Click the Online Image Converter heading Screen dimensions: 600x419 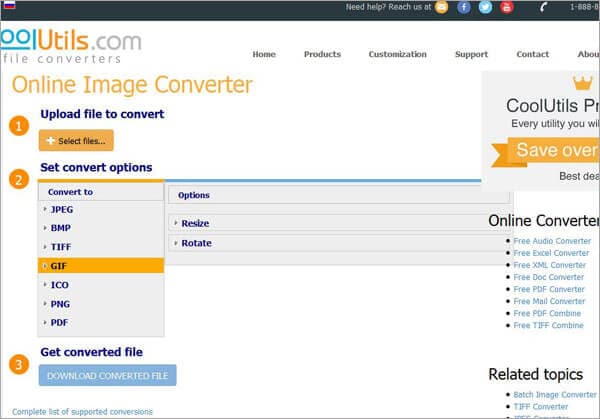pos(132,85)
